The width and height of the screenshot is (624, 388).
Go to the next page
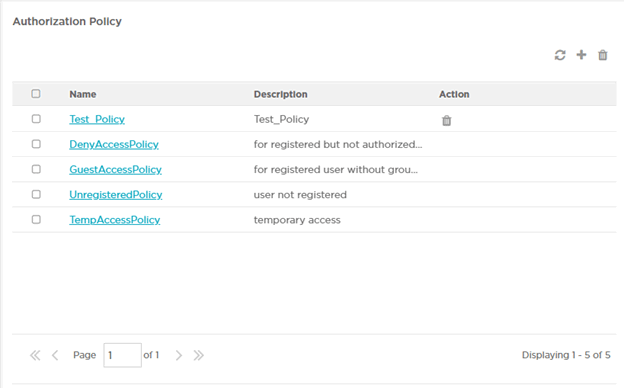pos(179,355)
